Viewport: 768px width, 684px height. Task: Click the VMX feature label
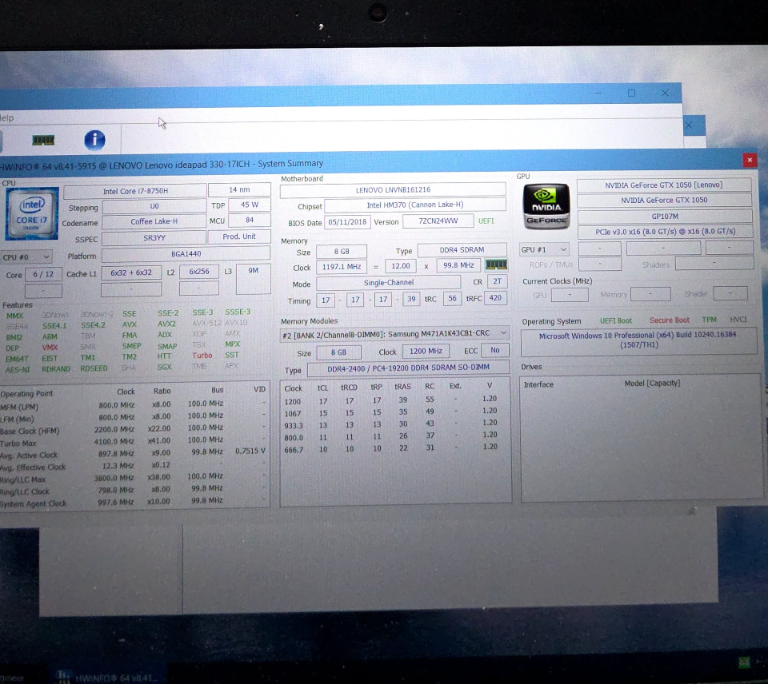(x=49, y=347)
